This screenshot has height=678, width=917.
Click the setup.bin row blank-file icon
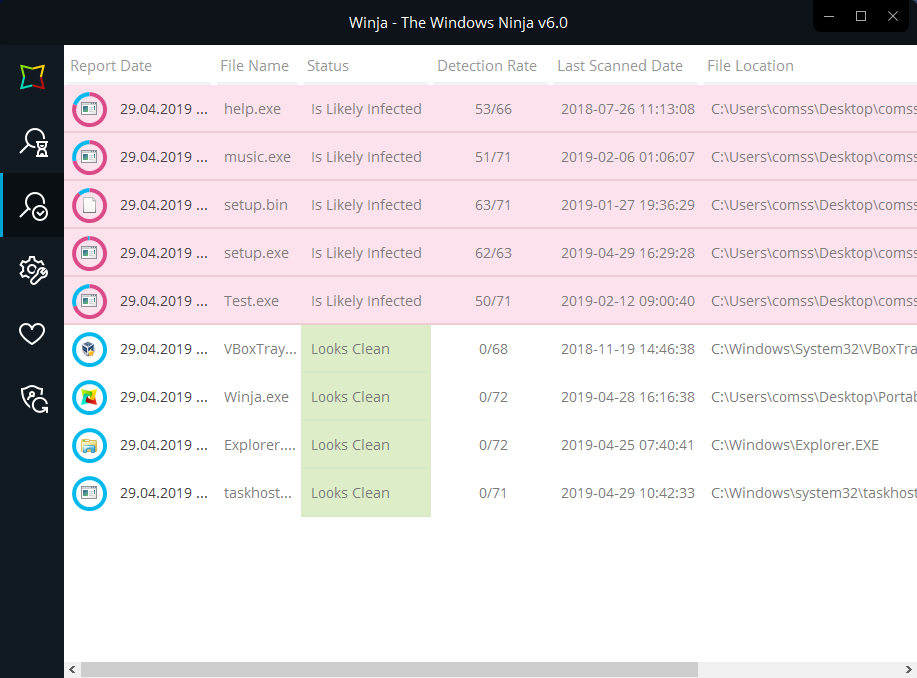(x=89, y=205)
